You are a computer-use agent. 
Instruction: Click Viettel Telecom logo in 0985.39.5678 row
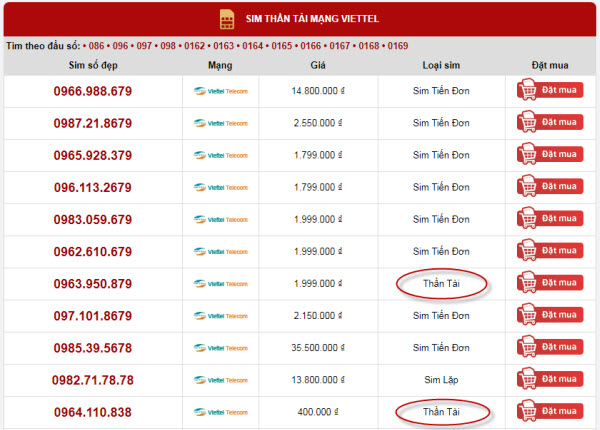tap(220, 349)
